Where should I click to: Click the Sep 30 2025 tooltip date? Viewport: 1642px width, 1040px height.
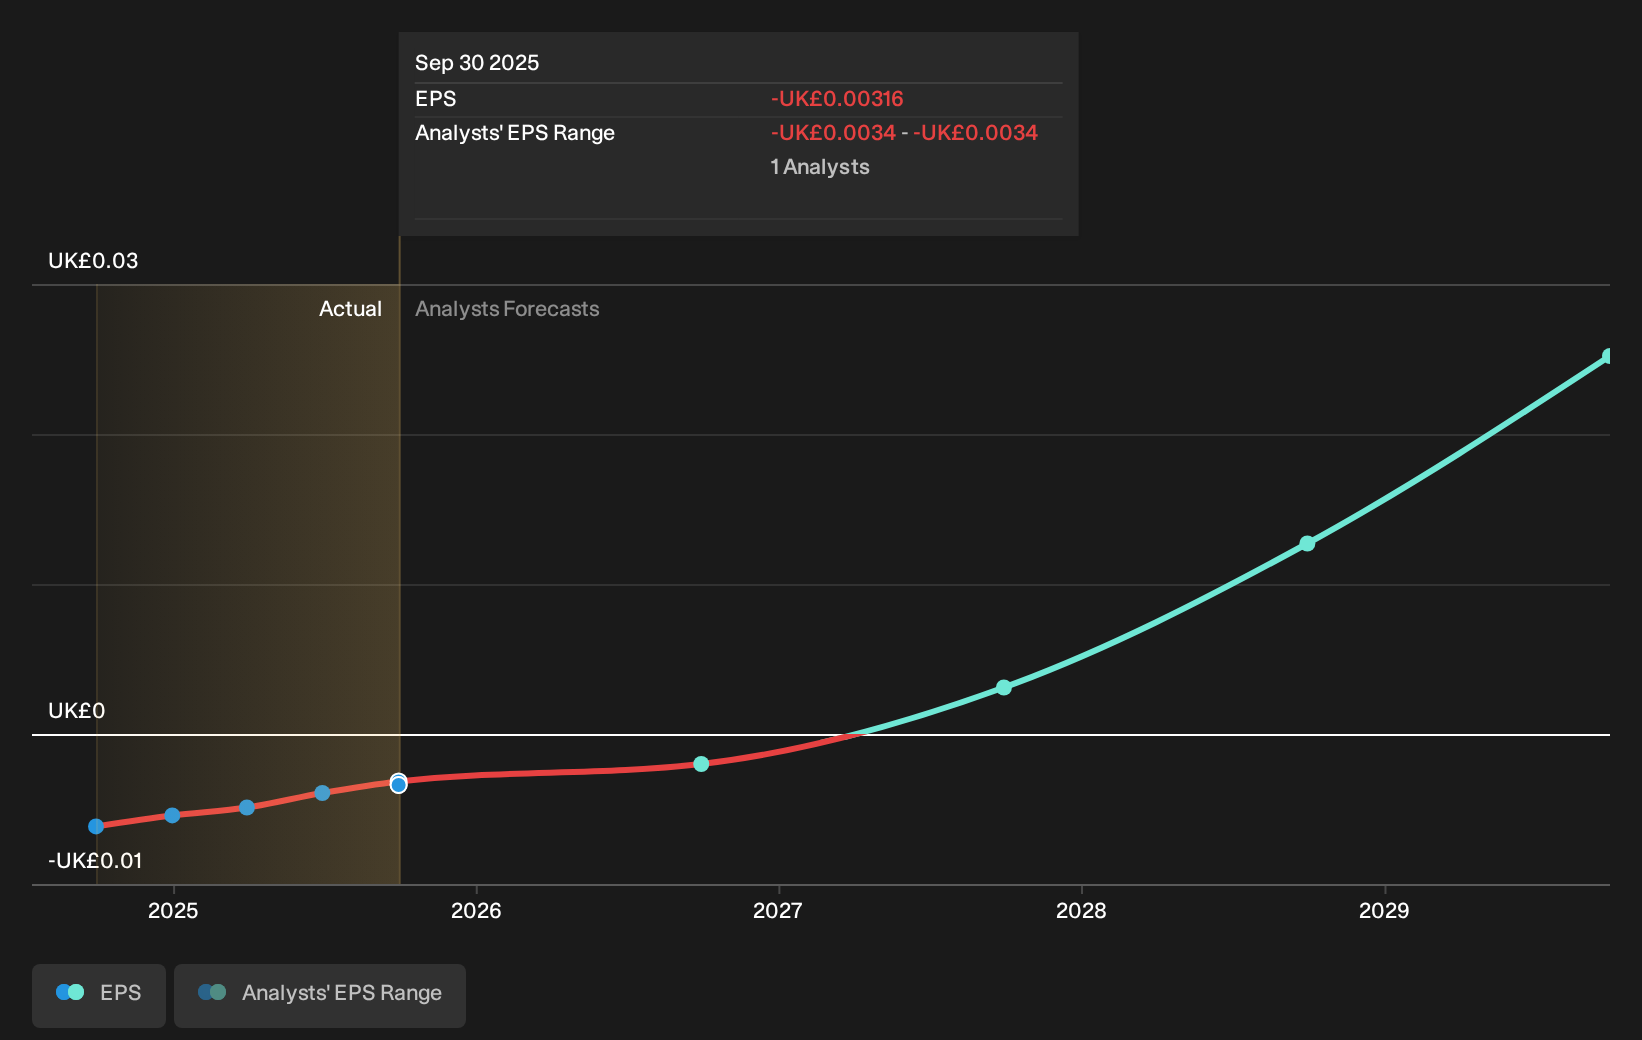pos(477,63)
